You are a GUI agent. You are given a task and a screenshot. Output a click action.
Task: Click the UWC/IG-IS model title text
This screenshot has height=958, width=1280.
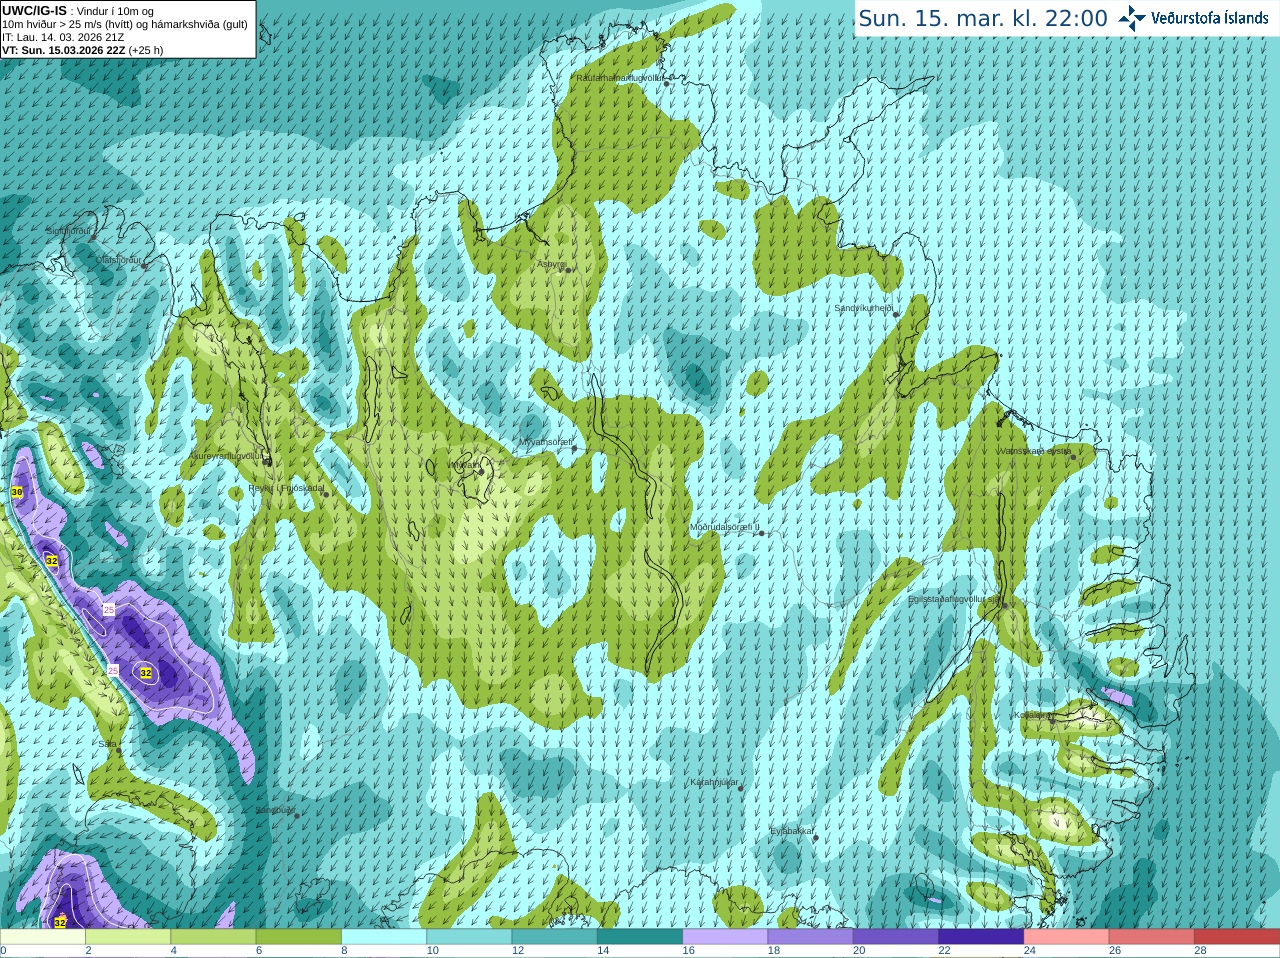click(x=35, y=11)
